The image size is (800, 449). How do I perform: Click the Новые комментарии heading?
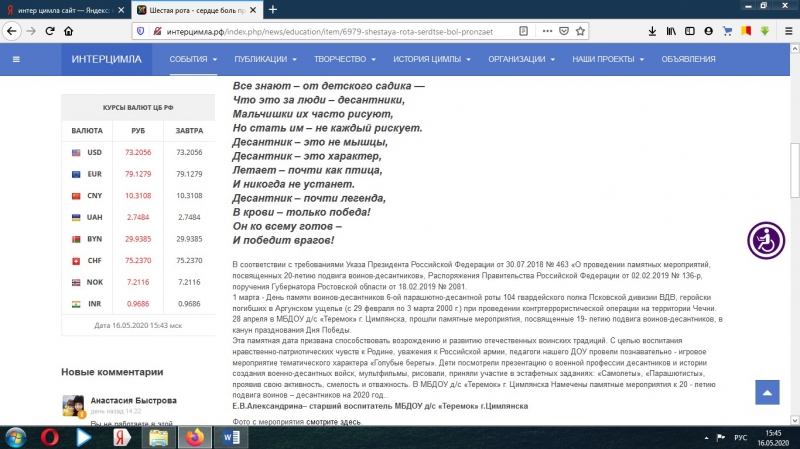point(112,372)
